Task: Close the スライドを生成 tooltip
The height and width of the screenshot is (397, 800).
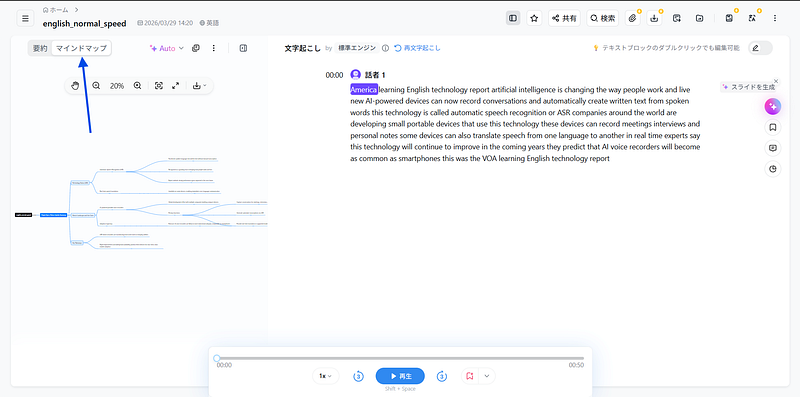Action: [x=776, y=81]
